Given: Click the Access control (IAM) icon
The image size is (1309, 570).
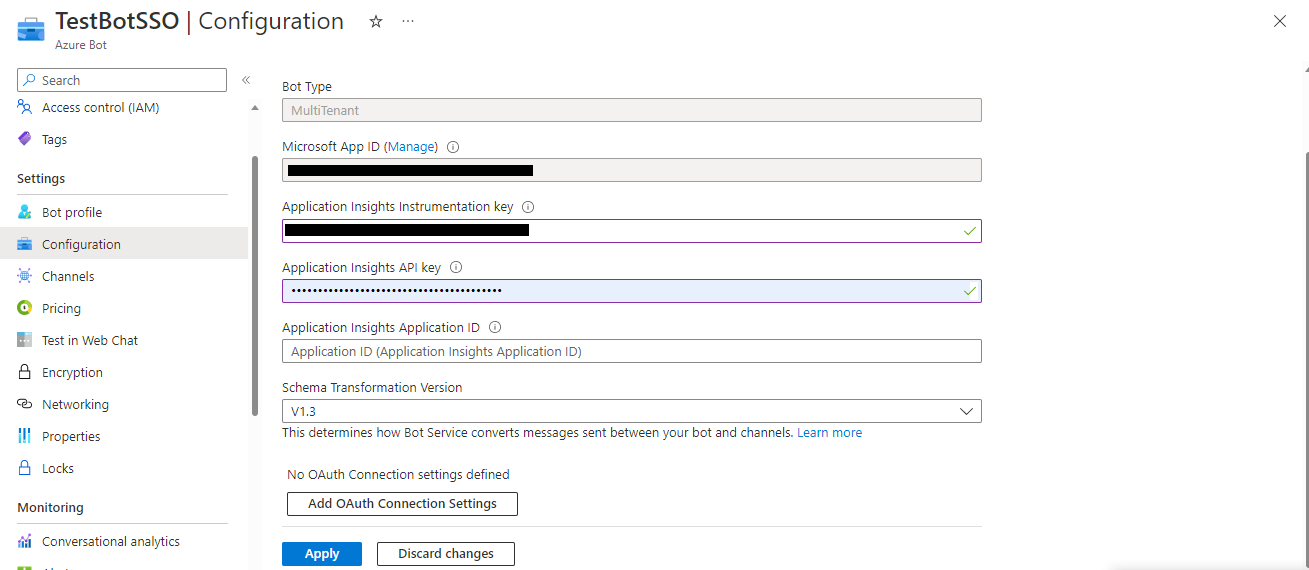Looking at the screenshot, I should (x=25, y=107).
